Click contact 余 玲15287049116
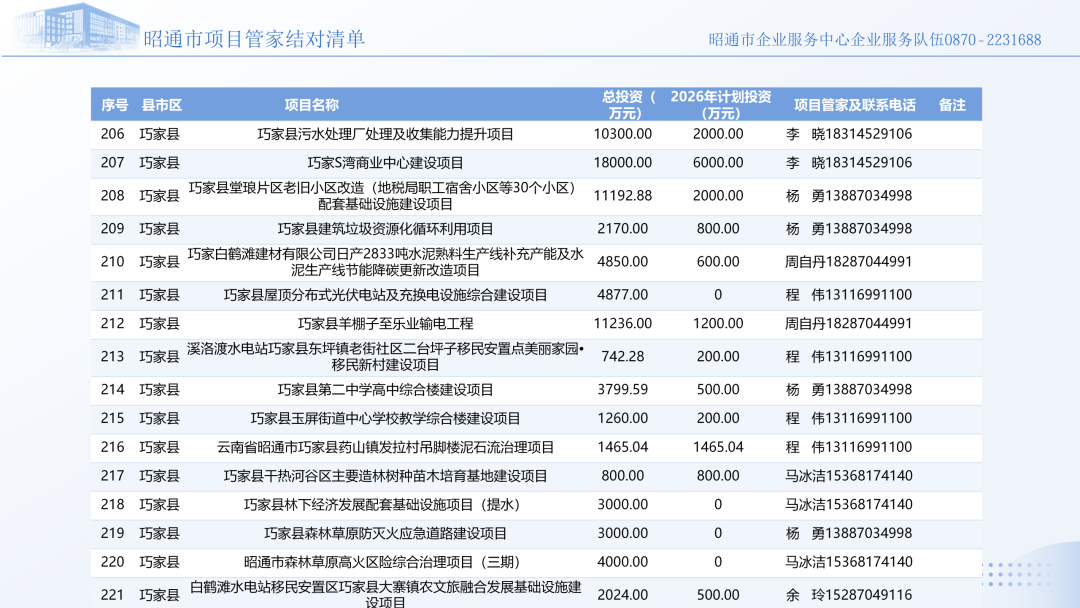The image size is (1080, 608). point(849,596)
